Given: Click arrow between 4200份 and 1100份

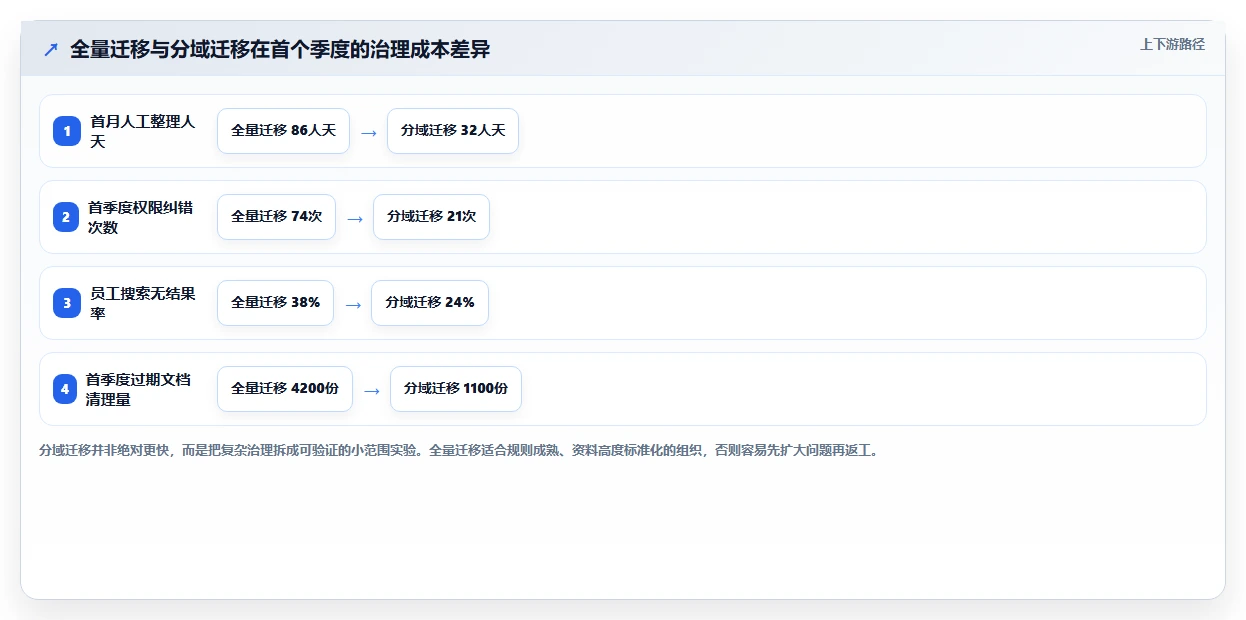Looking at the screenshot, I should (372, 390).
